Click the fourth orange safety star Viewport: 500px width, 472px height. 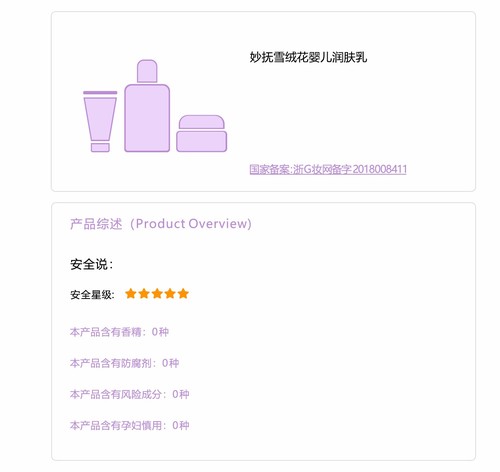170,294
